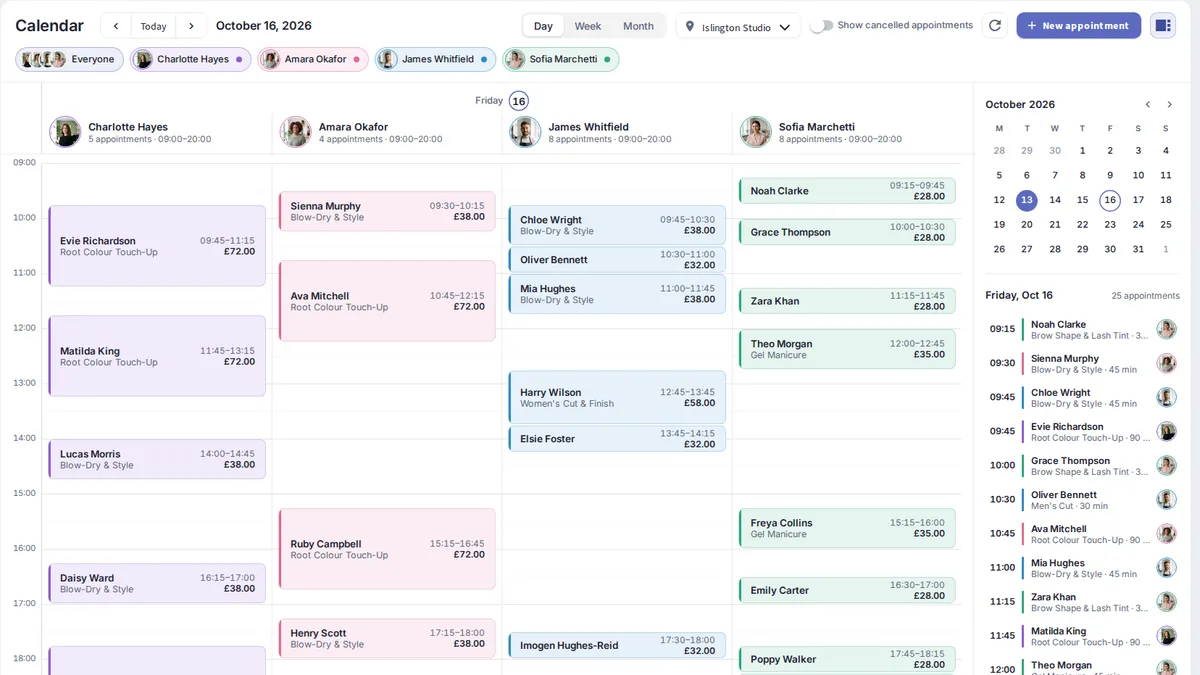Click the refresh calendar icon

tap(994, 26)
